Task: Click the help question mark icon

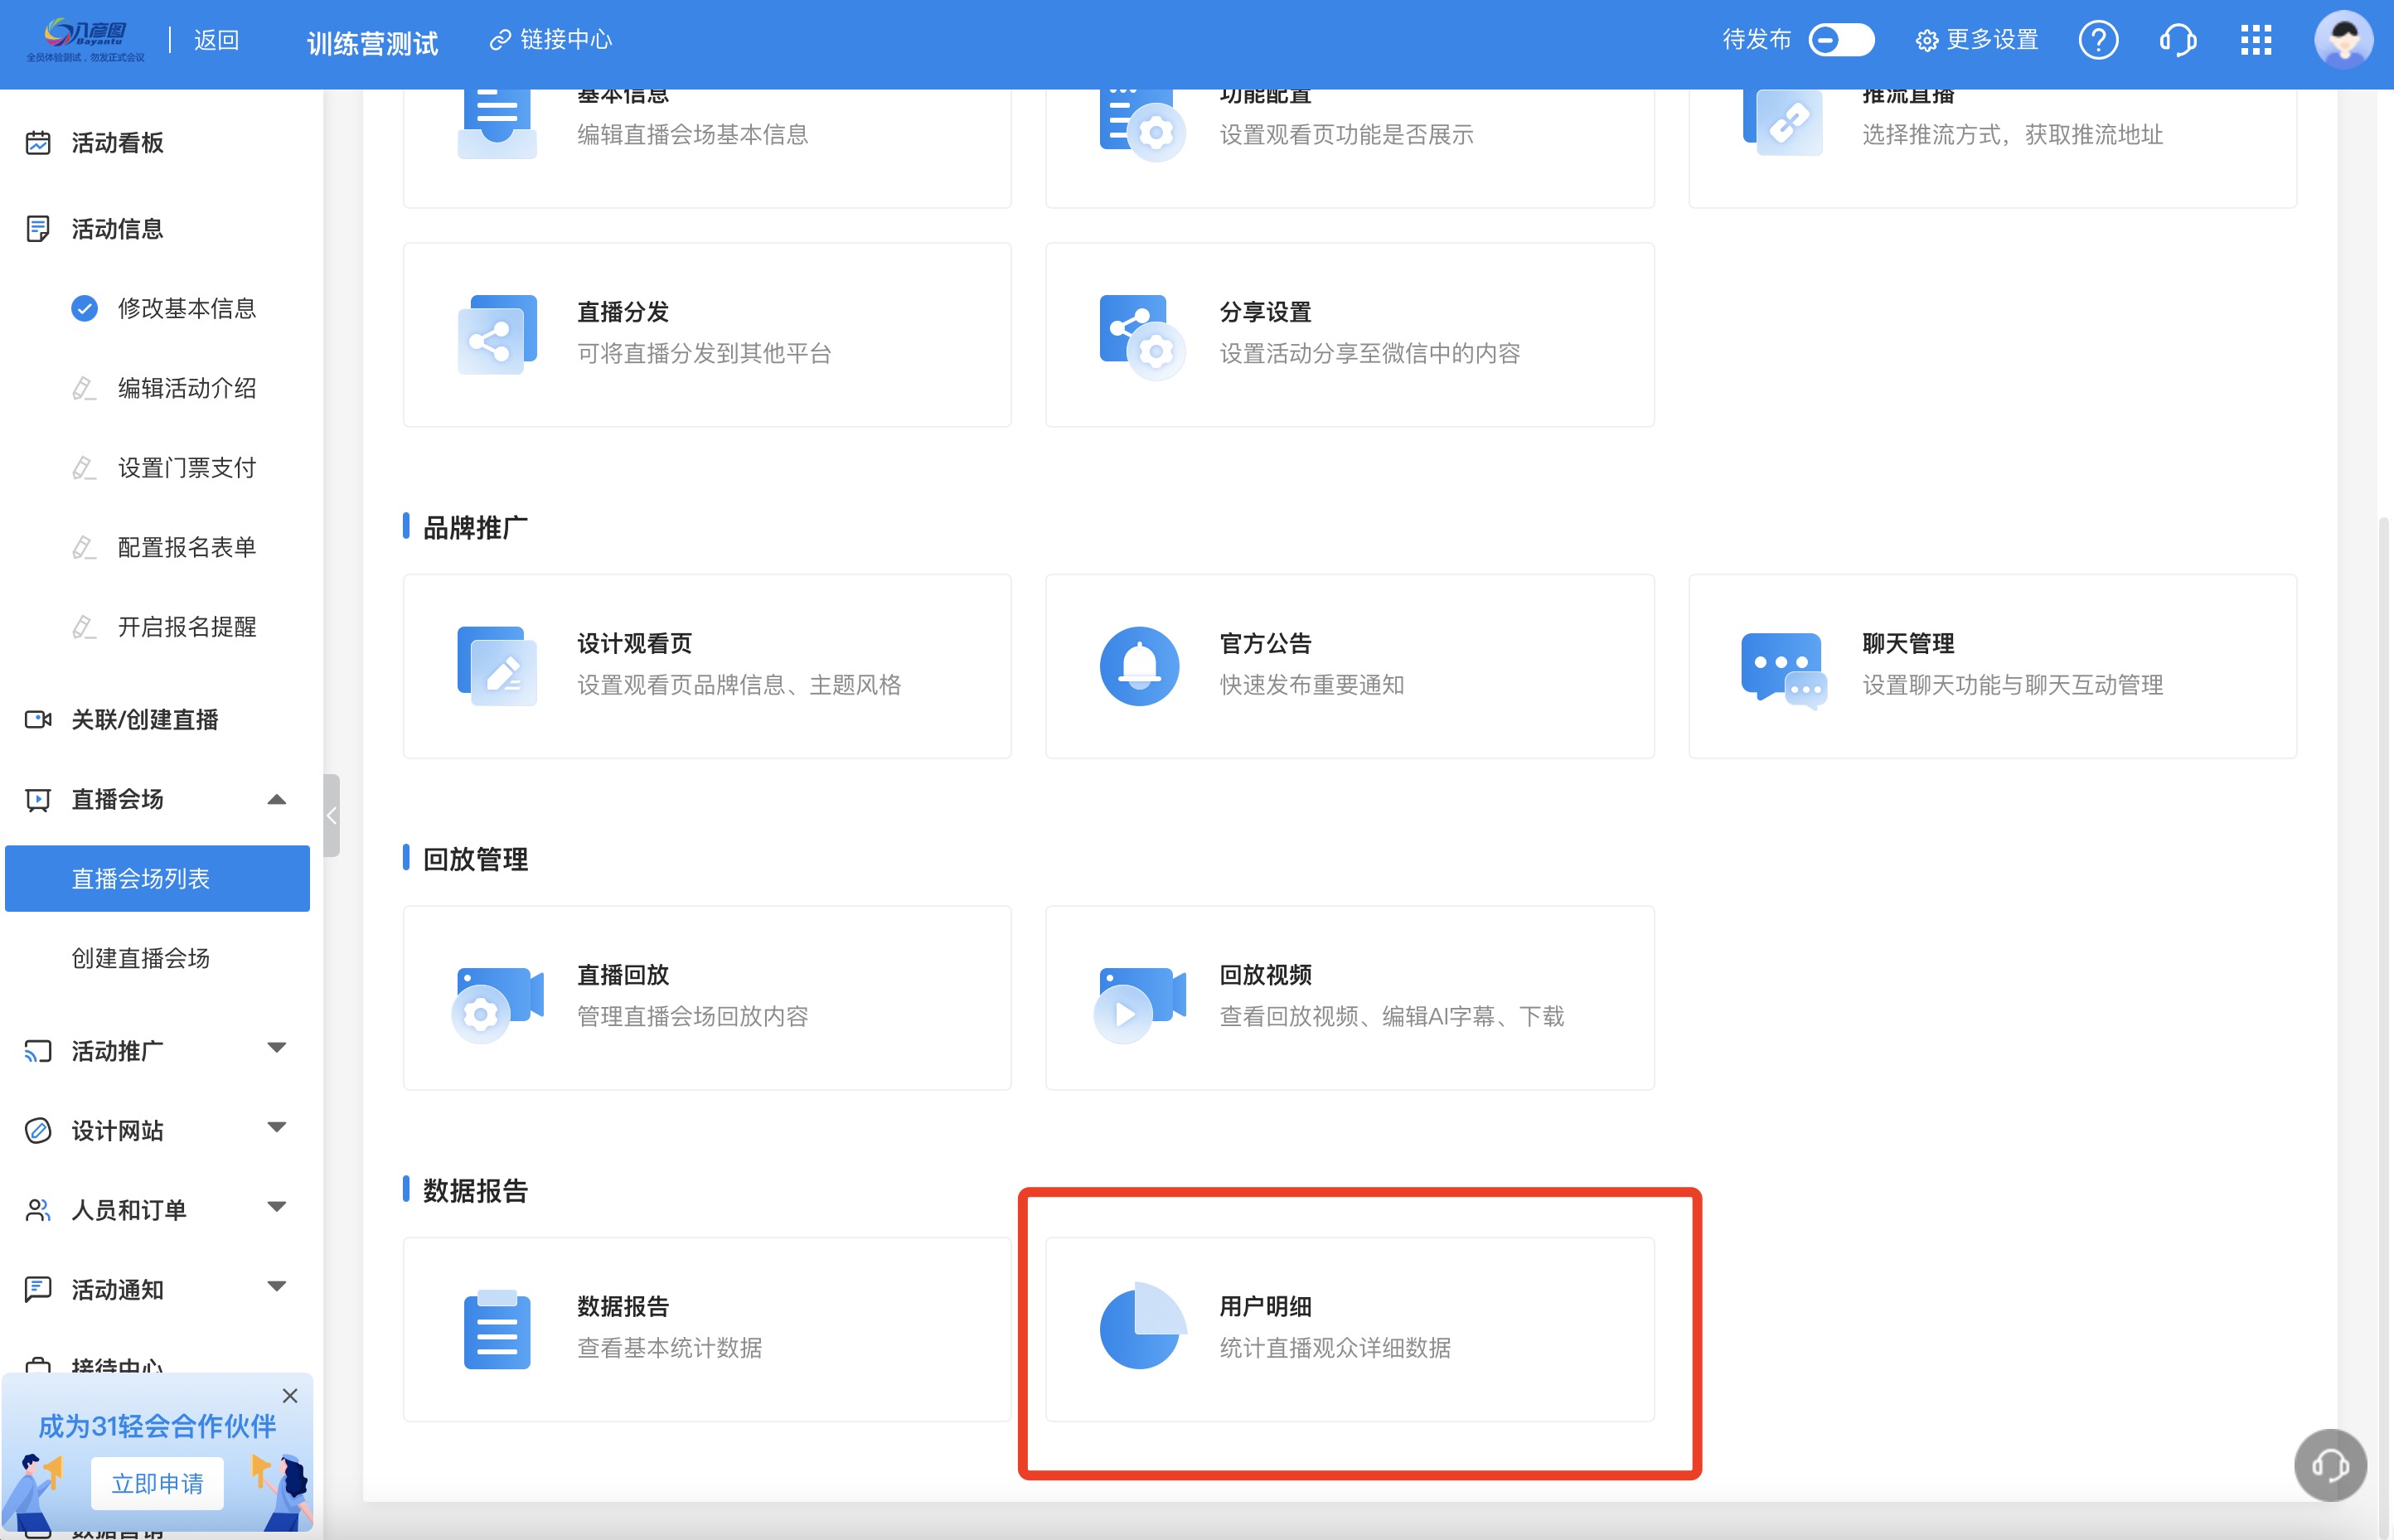Action: (2097, 40)
